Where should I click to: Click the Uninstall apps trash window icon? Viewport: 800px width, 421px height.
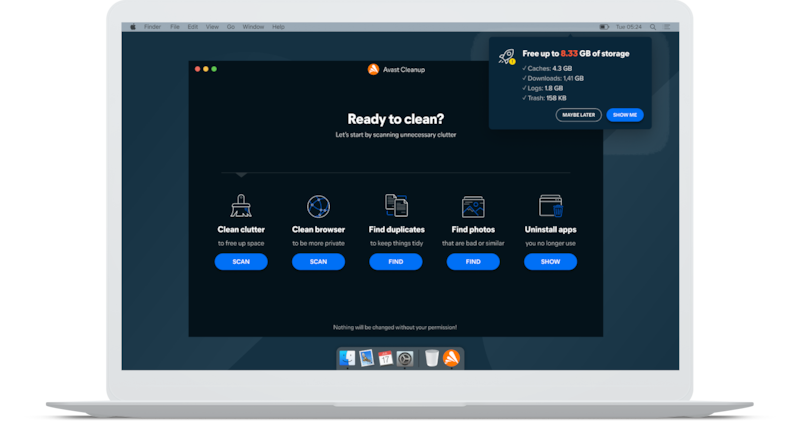[551, 206]
